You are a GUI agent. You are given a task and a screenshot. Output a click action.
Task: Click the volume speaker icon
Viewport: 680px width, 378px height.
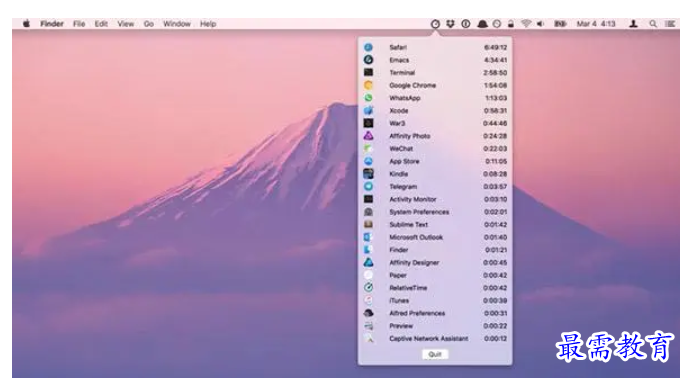tap(540, 24)
